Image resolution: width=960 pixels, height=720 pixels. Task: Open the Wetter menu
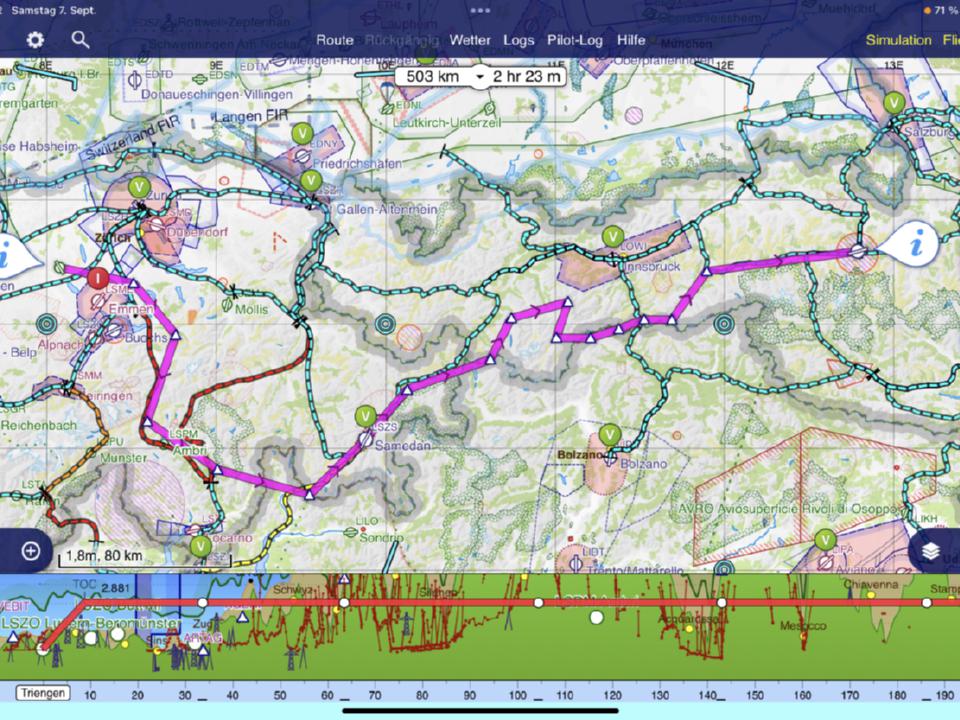pyautogui.click(x=470, y=40)
